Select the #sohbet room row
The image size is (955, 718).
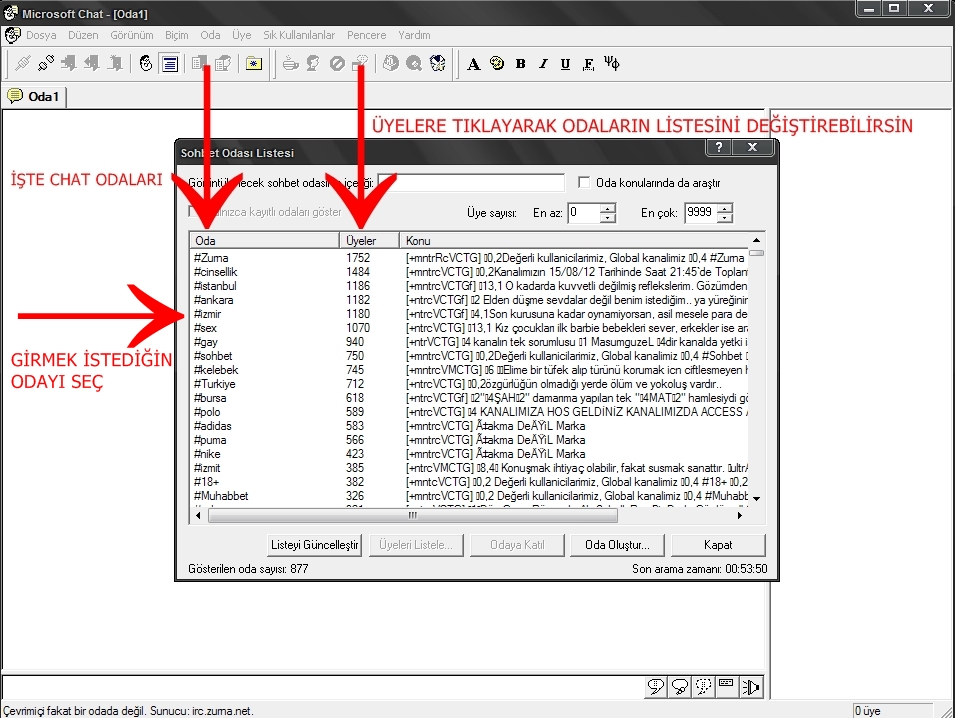[469, 356]
